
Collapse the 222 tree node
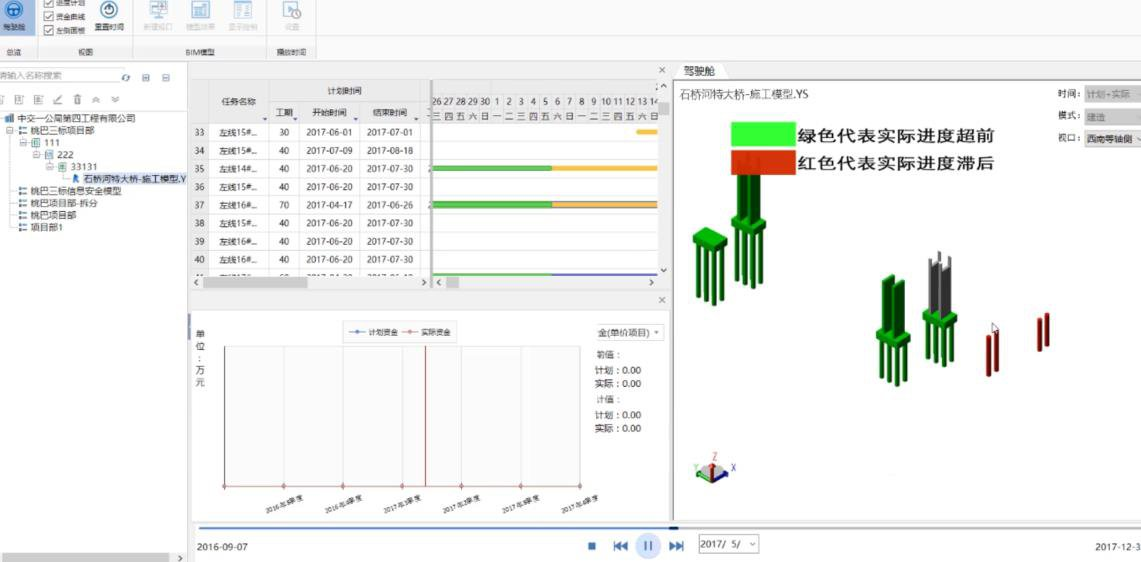pos(36,155)
